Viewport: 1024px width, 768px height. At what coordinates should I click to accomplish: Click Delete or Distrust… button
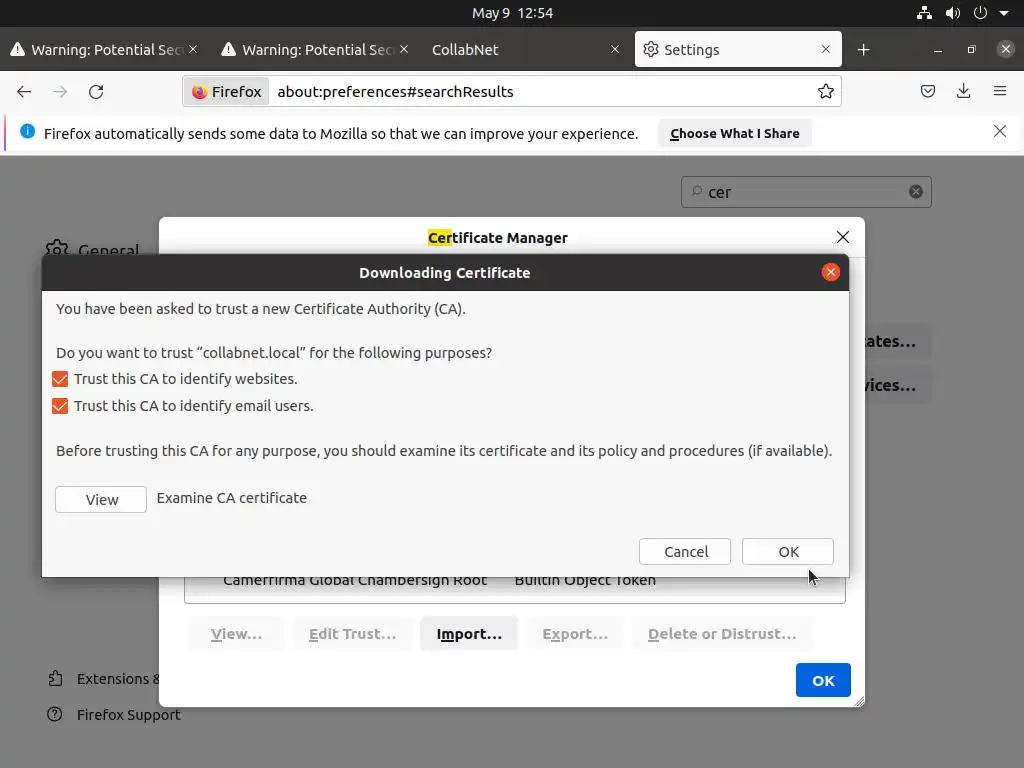click(x=722, y=633)
